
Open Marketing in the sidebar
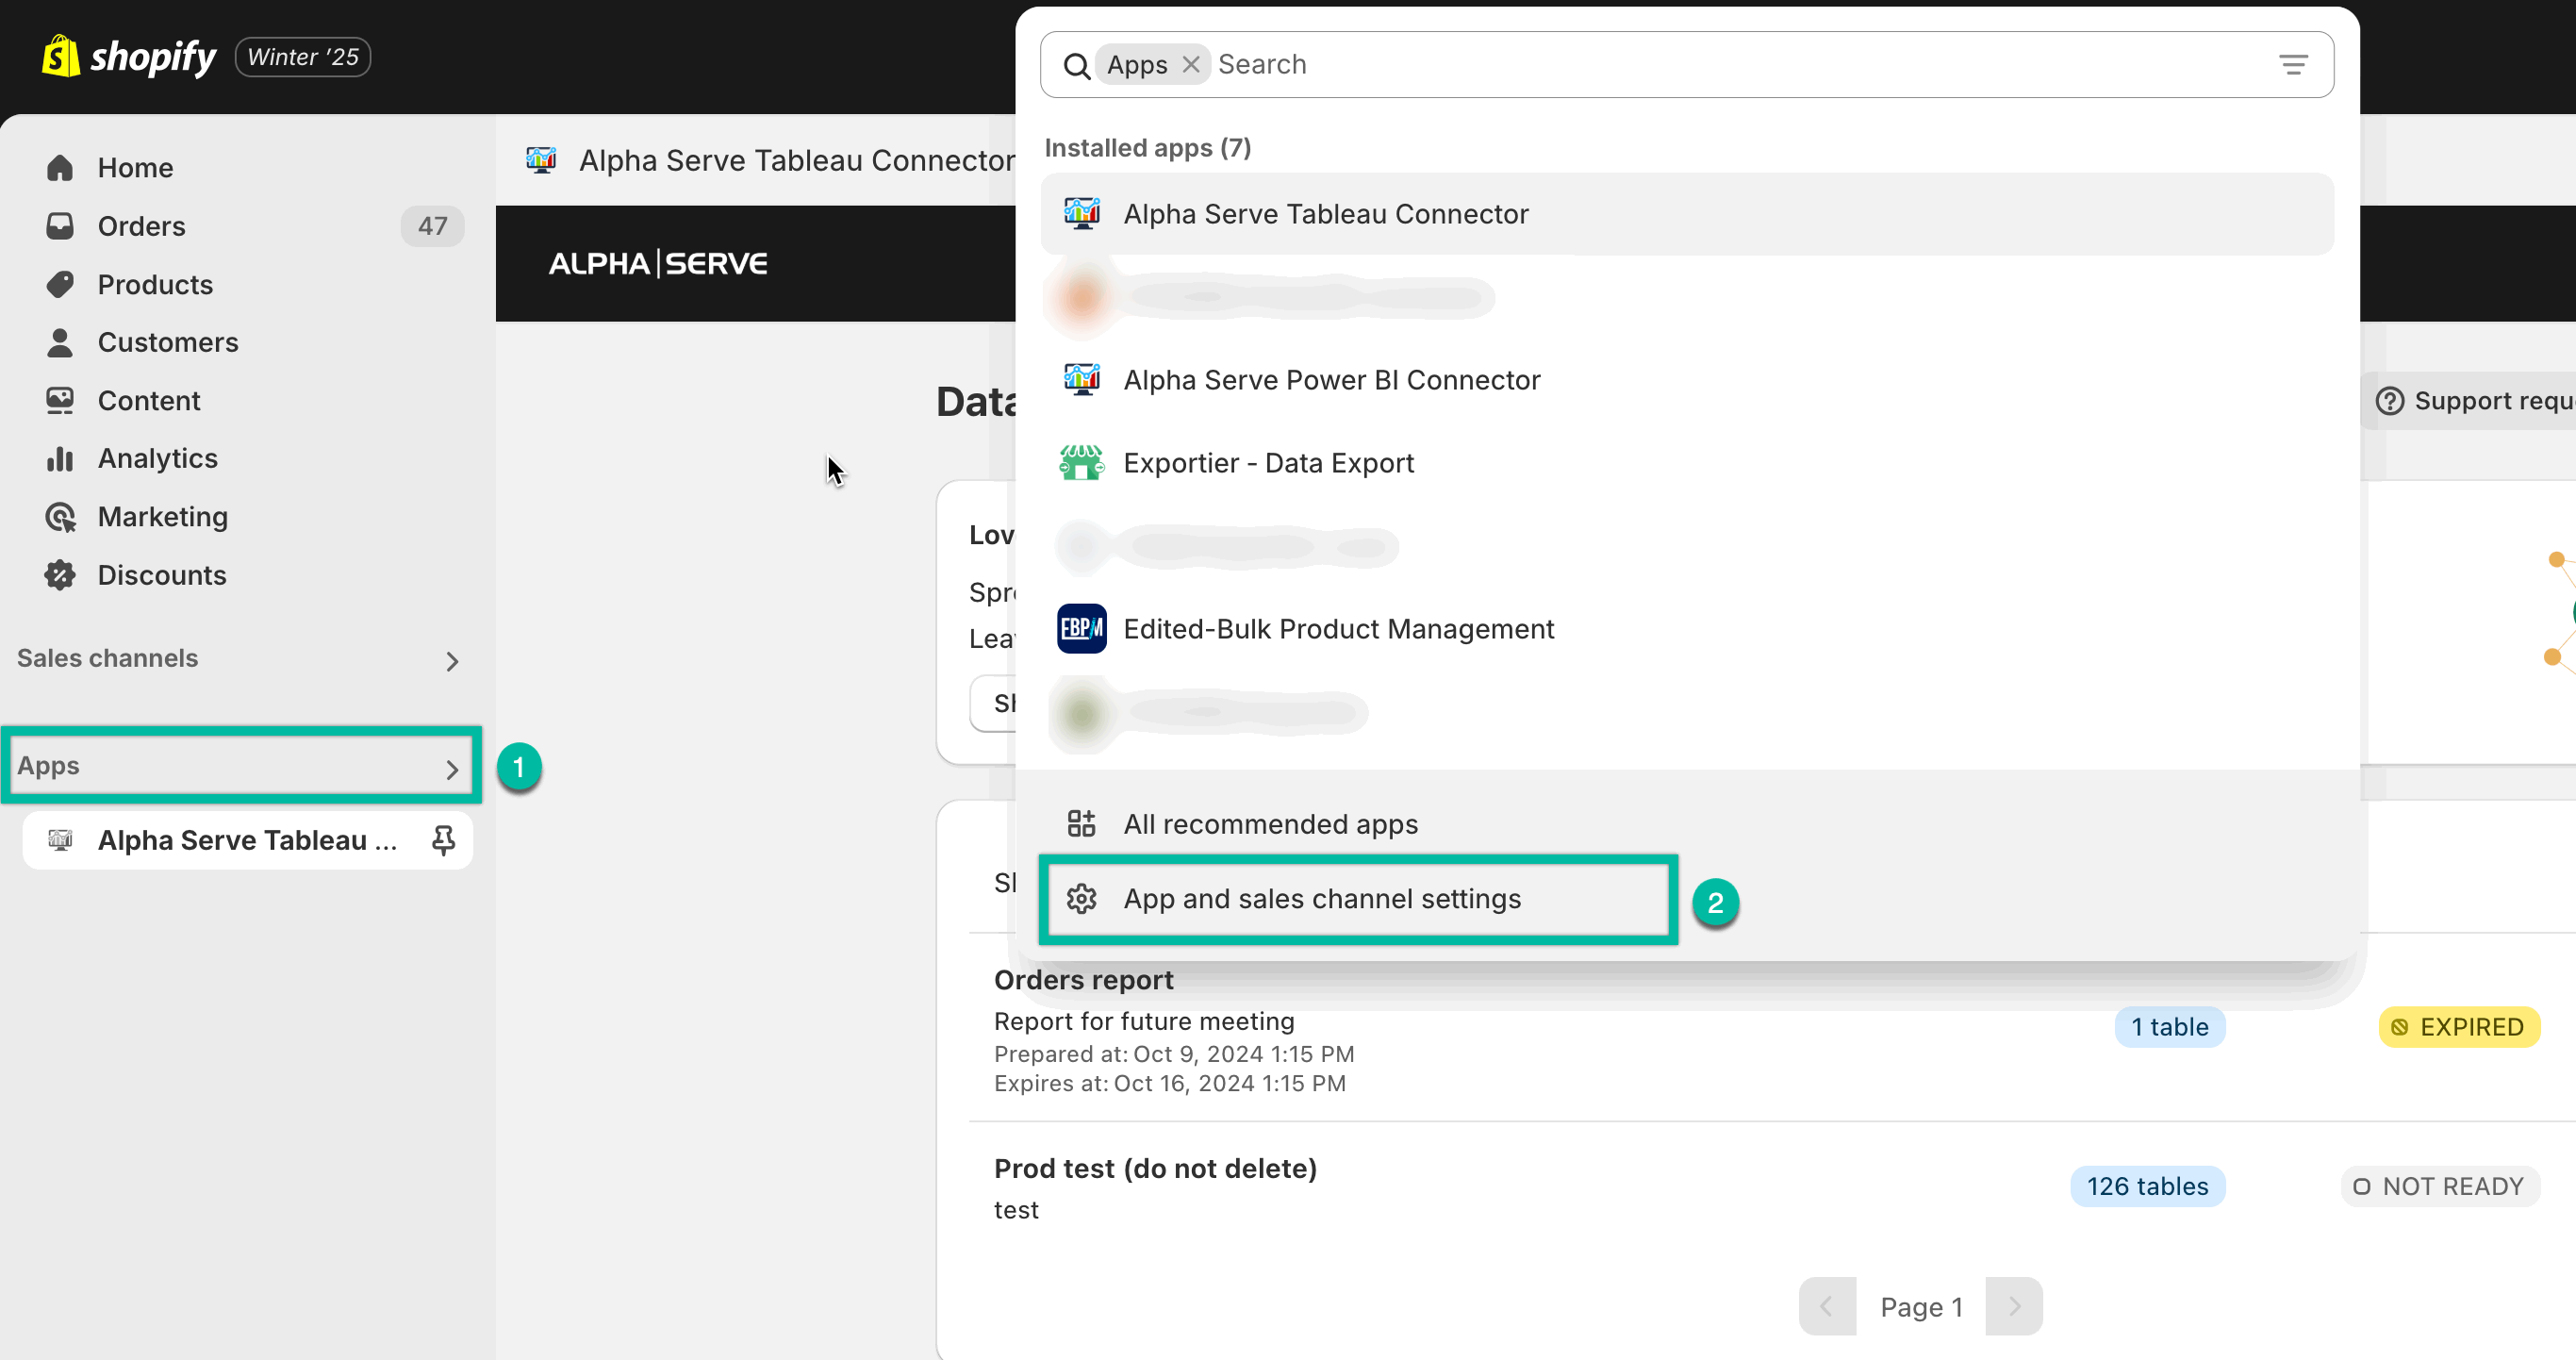(x=163, y=516)
